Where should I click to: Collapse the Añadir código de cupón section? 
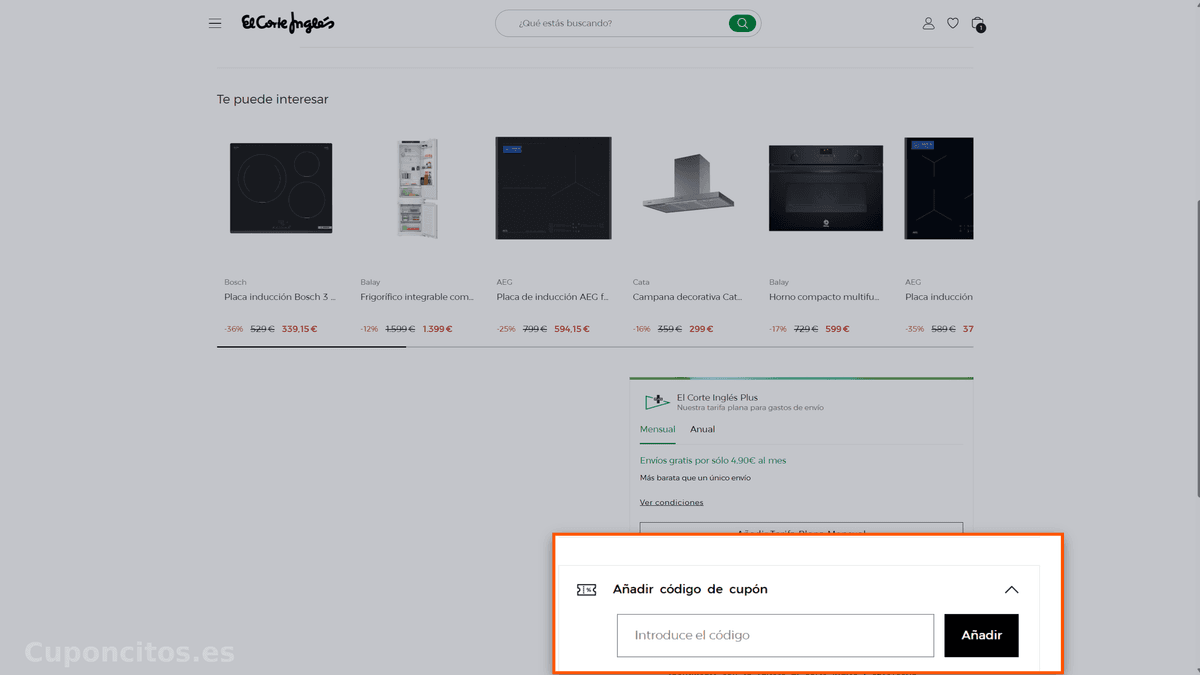(1011, 590)
